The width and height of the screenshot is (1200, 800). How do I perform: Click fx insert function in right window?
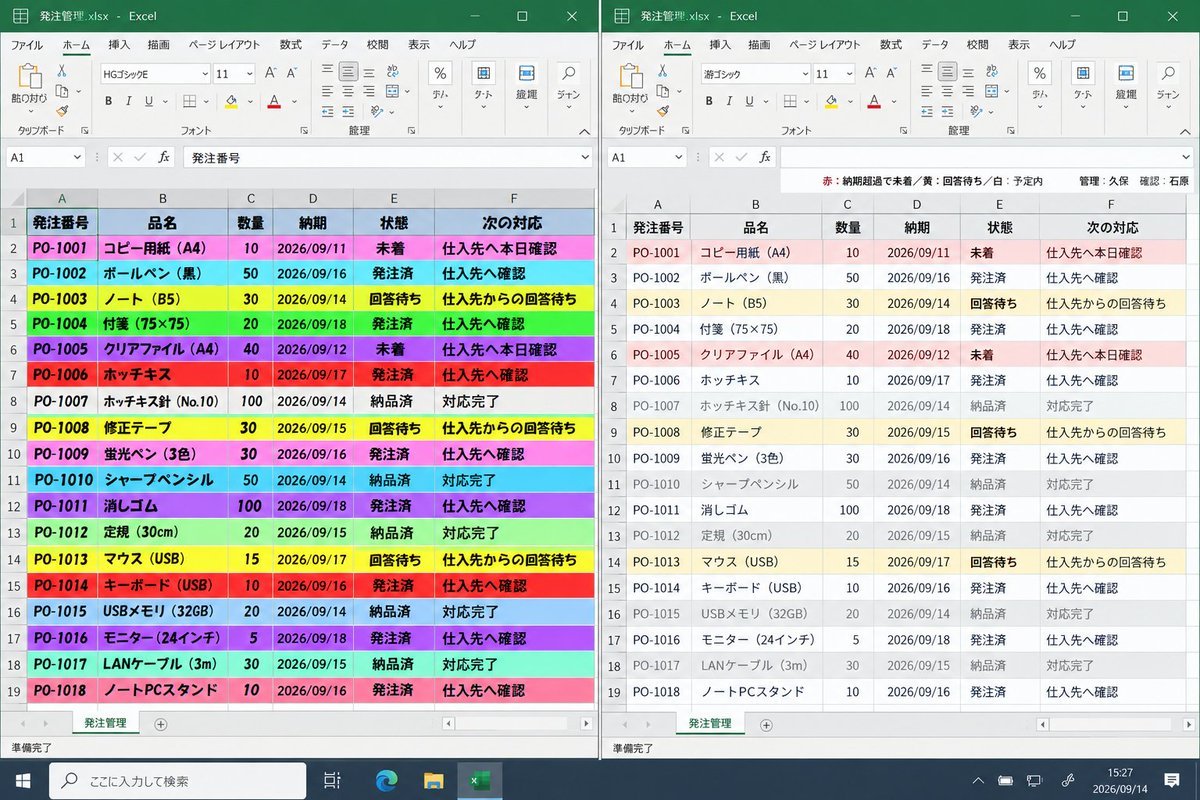tap(764, 157)
